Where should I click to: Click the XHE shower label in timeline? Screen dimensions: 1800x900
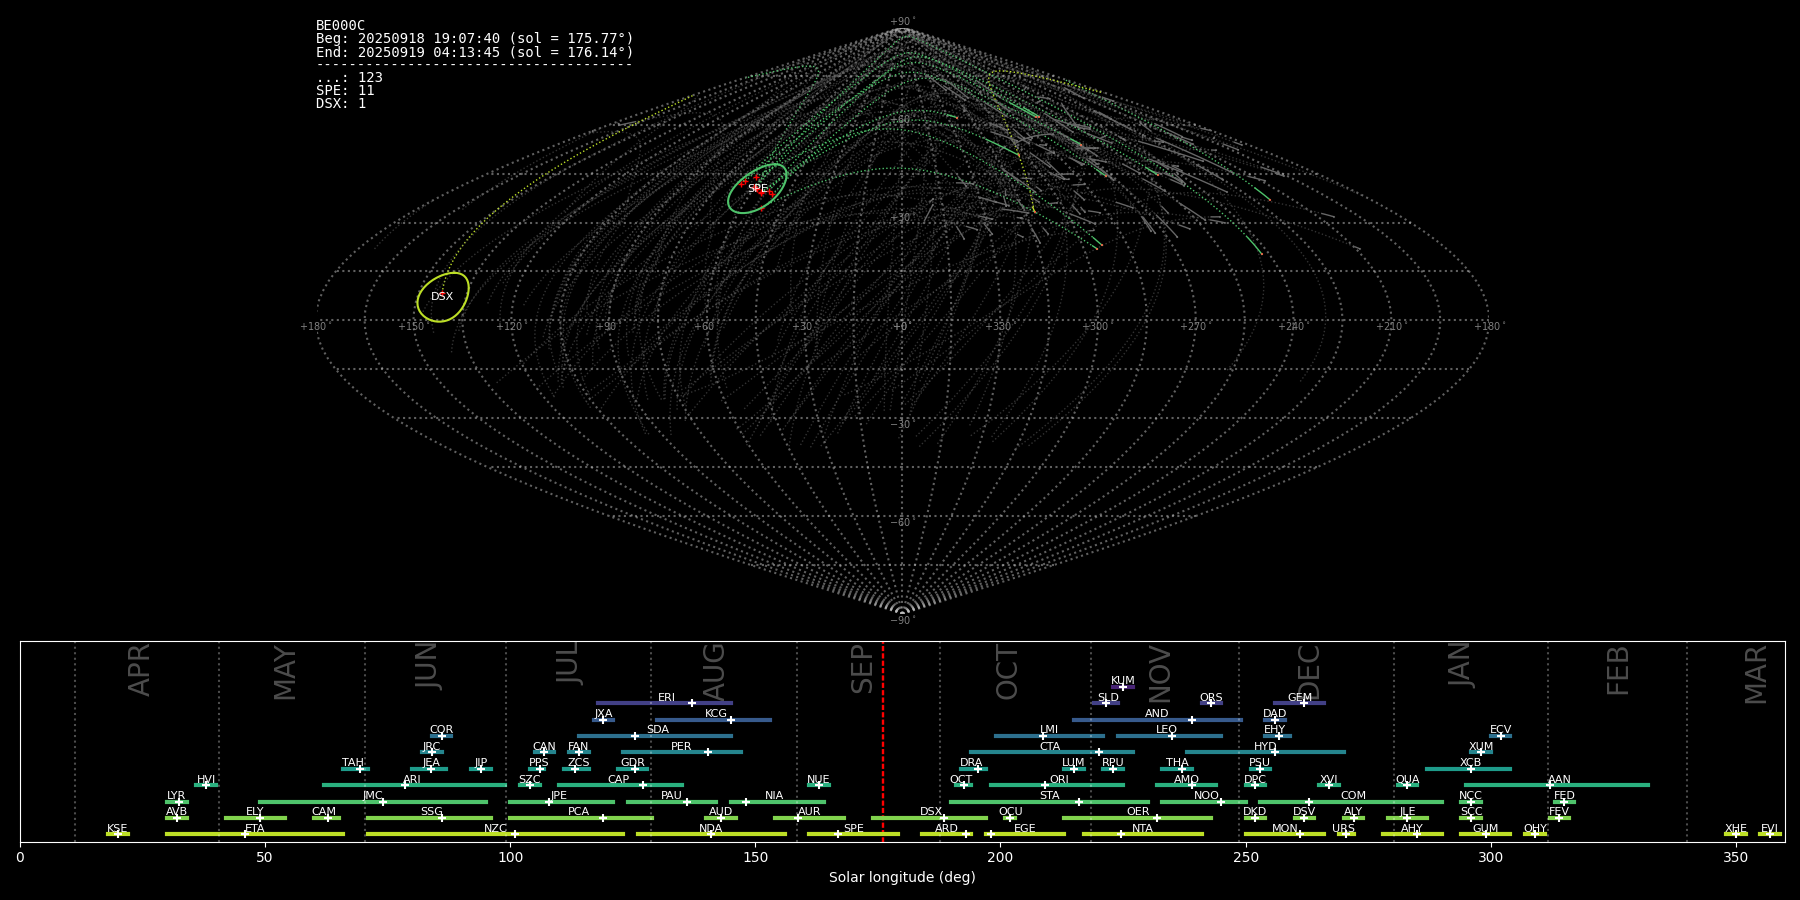pyautogui.click(x=1736, y=829)
